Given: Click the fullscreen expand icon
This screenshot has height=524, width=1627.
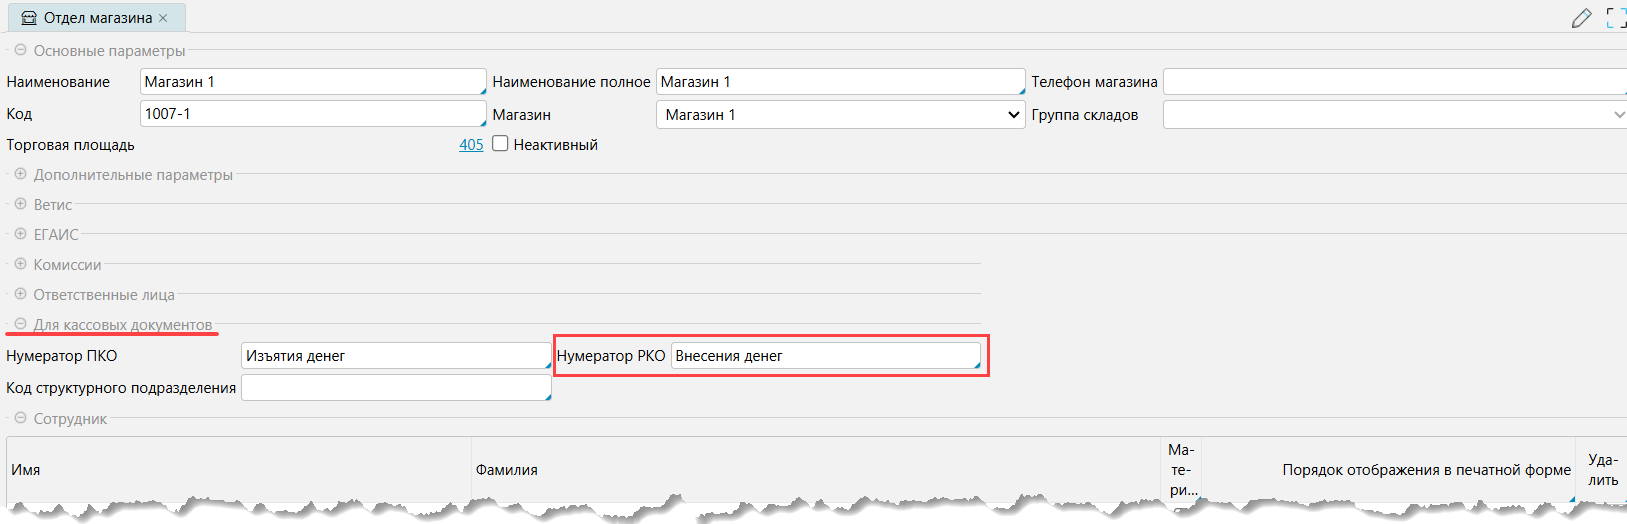Looking at the screenshot, I should [x=1615, y=18].
